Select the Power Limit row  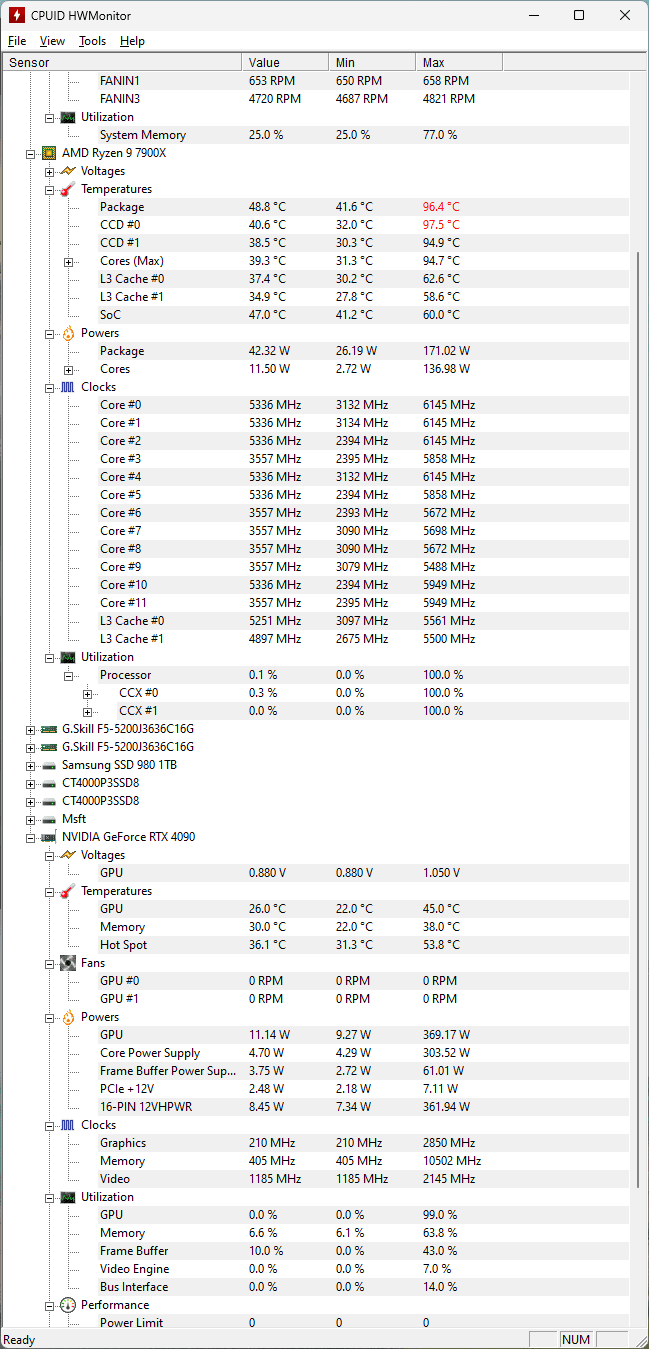pyautogui.click(x=315, y=1323)
